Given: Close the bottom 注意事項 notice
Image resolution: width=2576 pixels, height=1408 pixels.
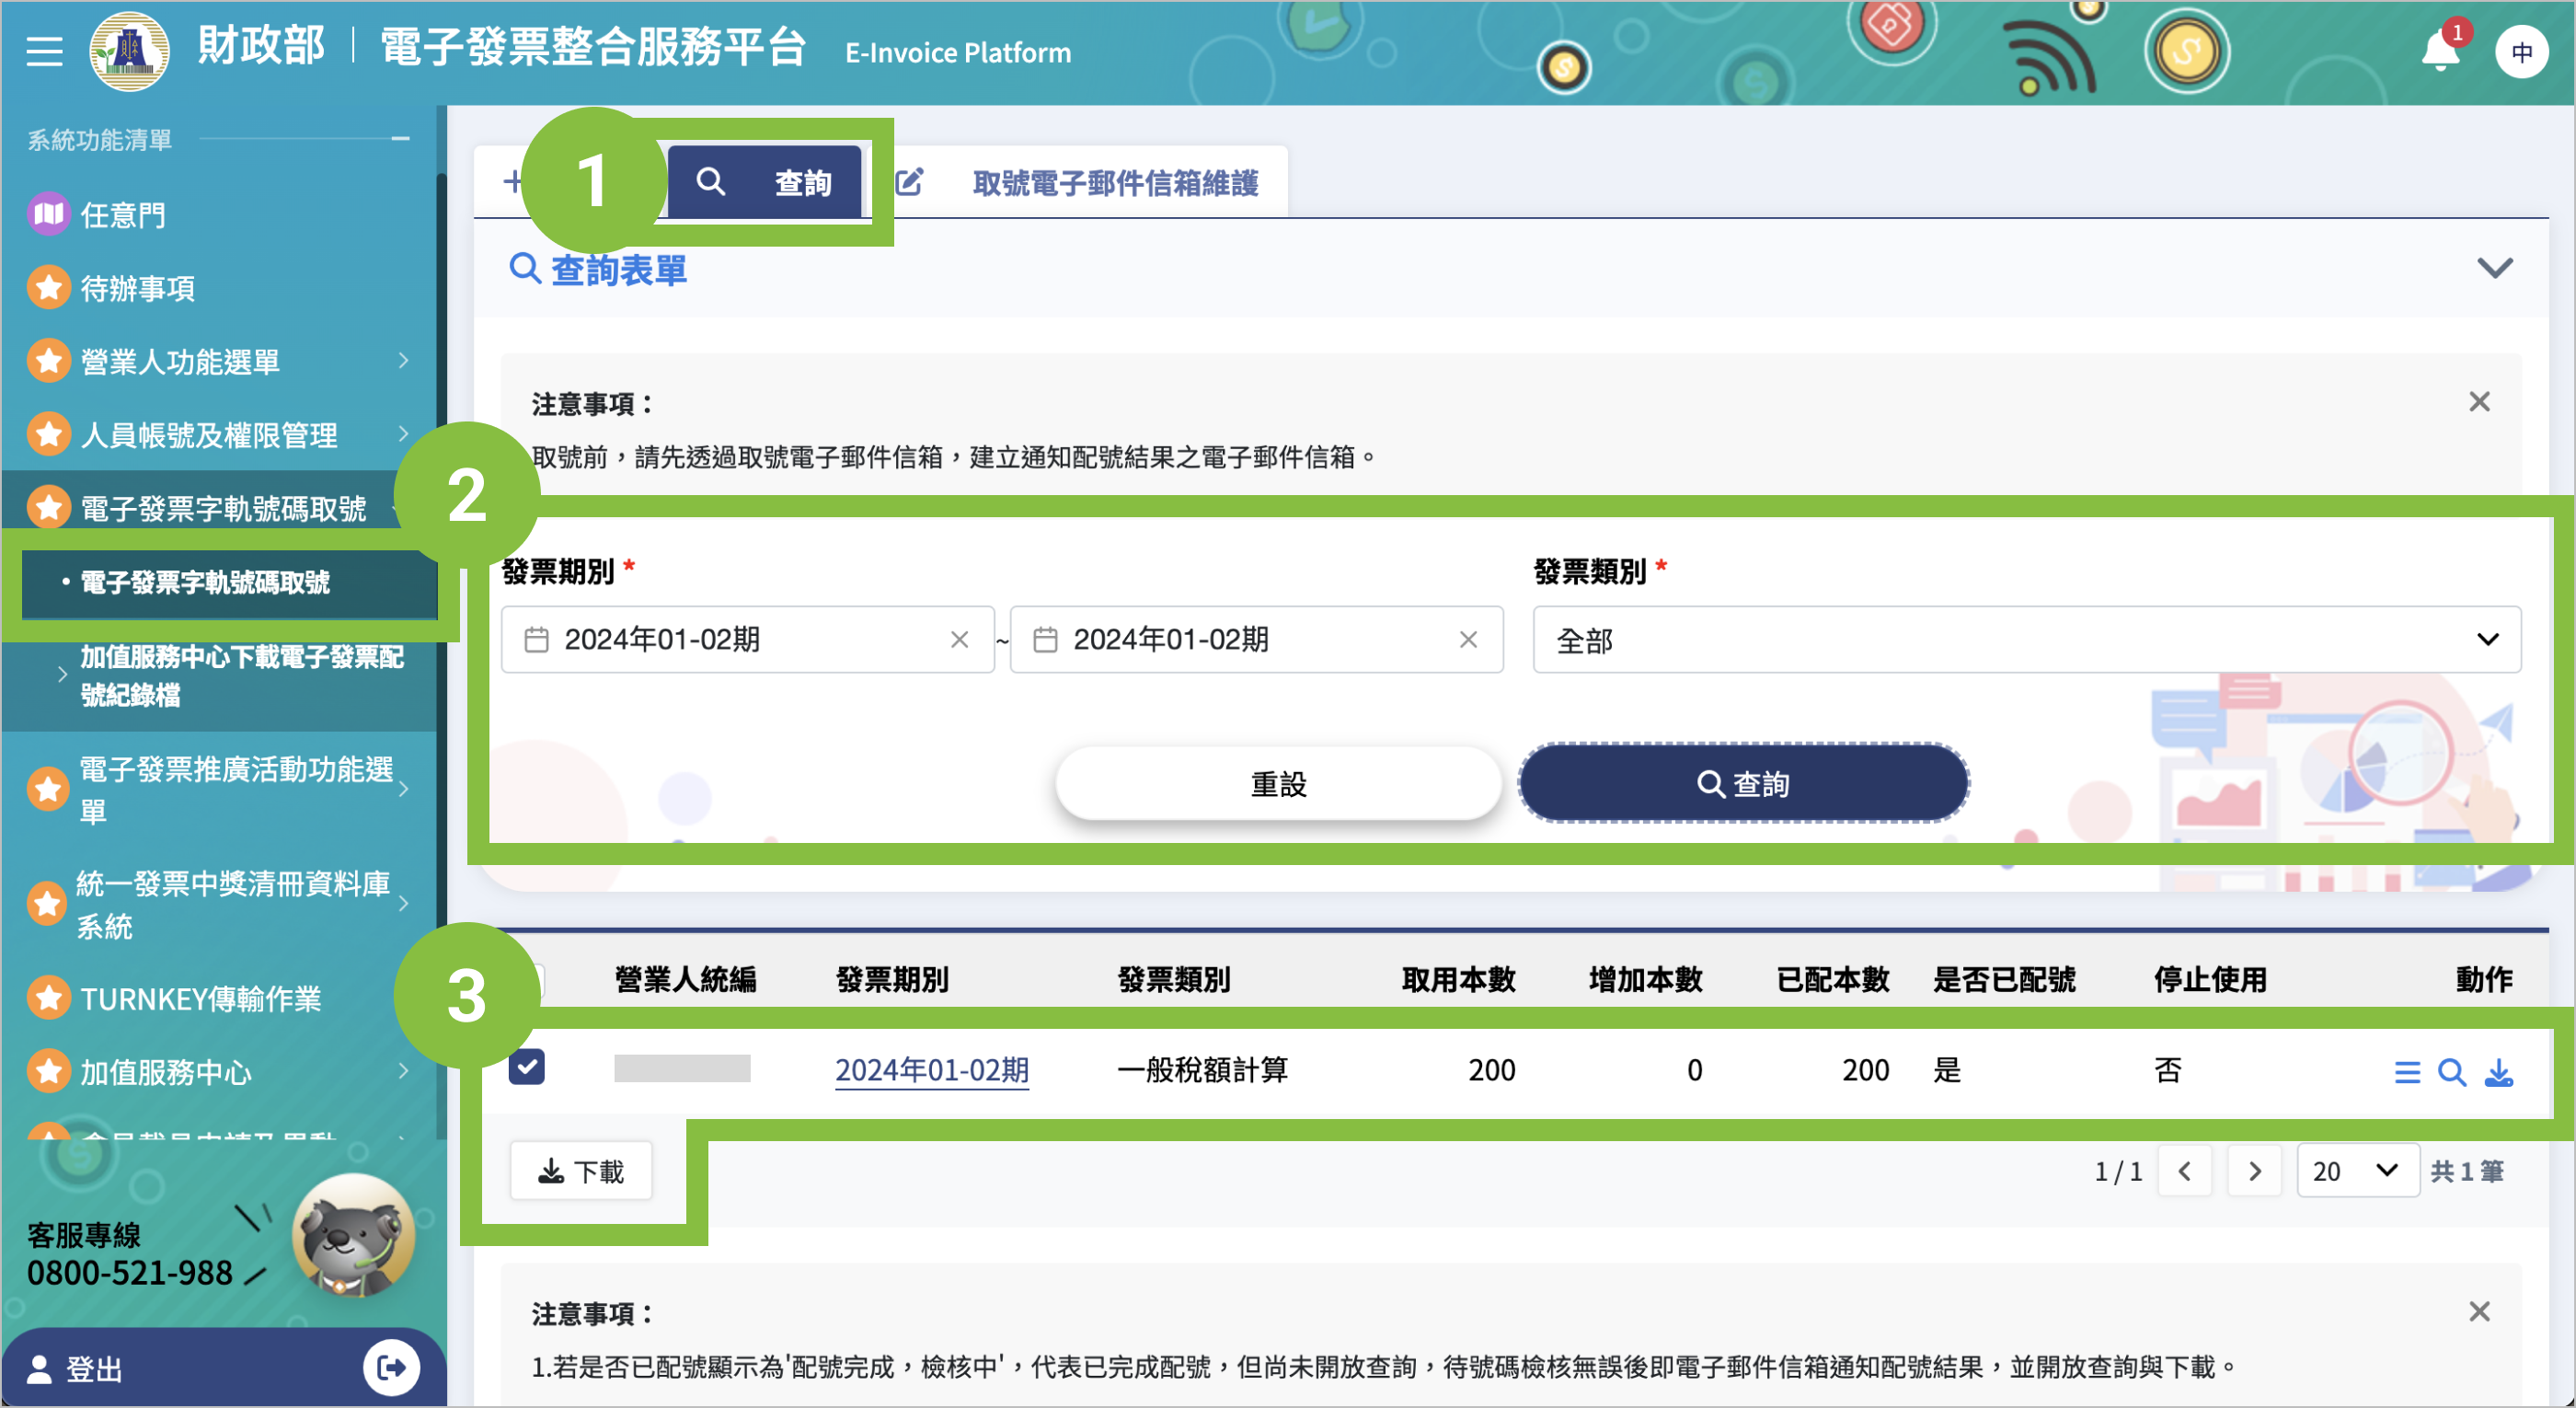Looking at the screenshot, I should coord(2479,1312).
